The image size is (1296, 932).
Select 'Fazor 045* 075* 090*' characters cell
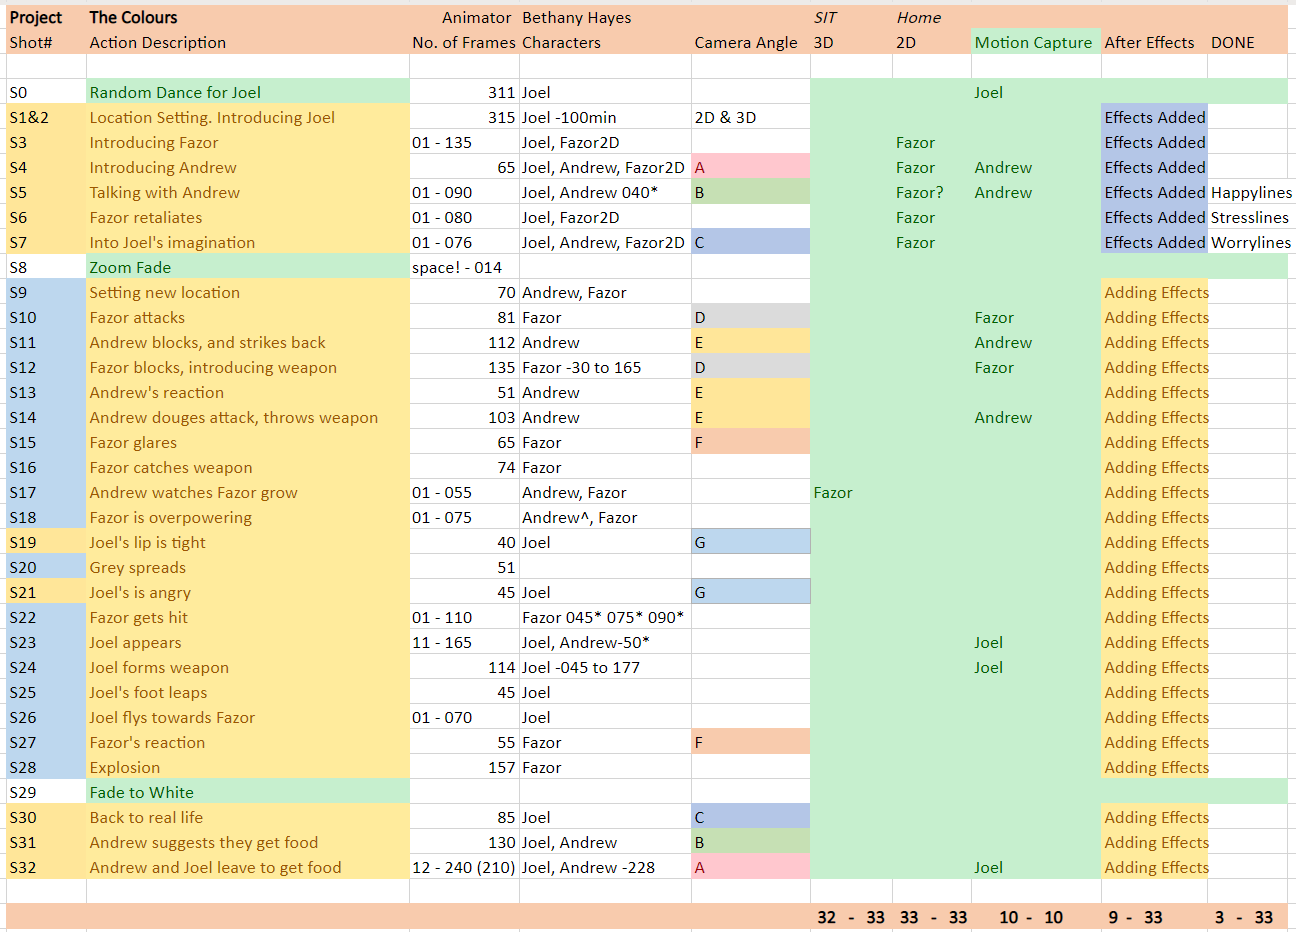[605, 617]
